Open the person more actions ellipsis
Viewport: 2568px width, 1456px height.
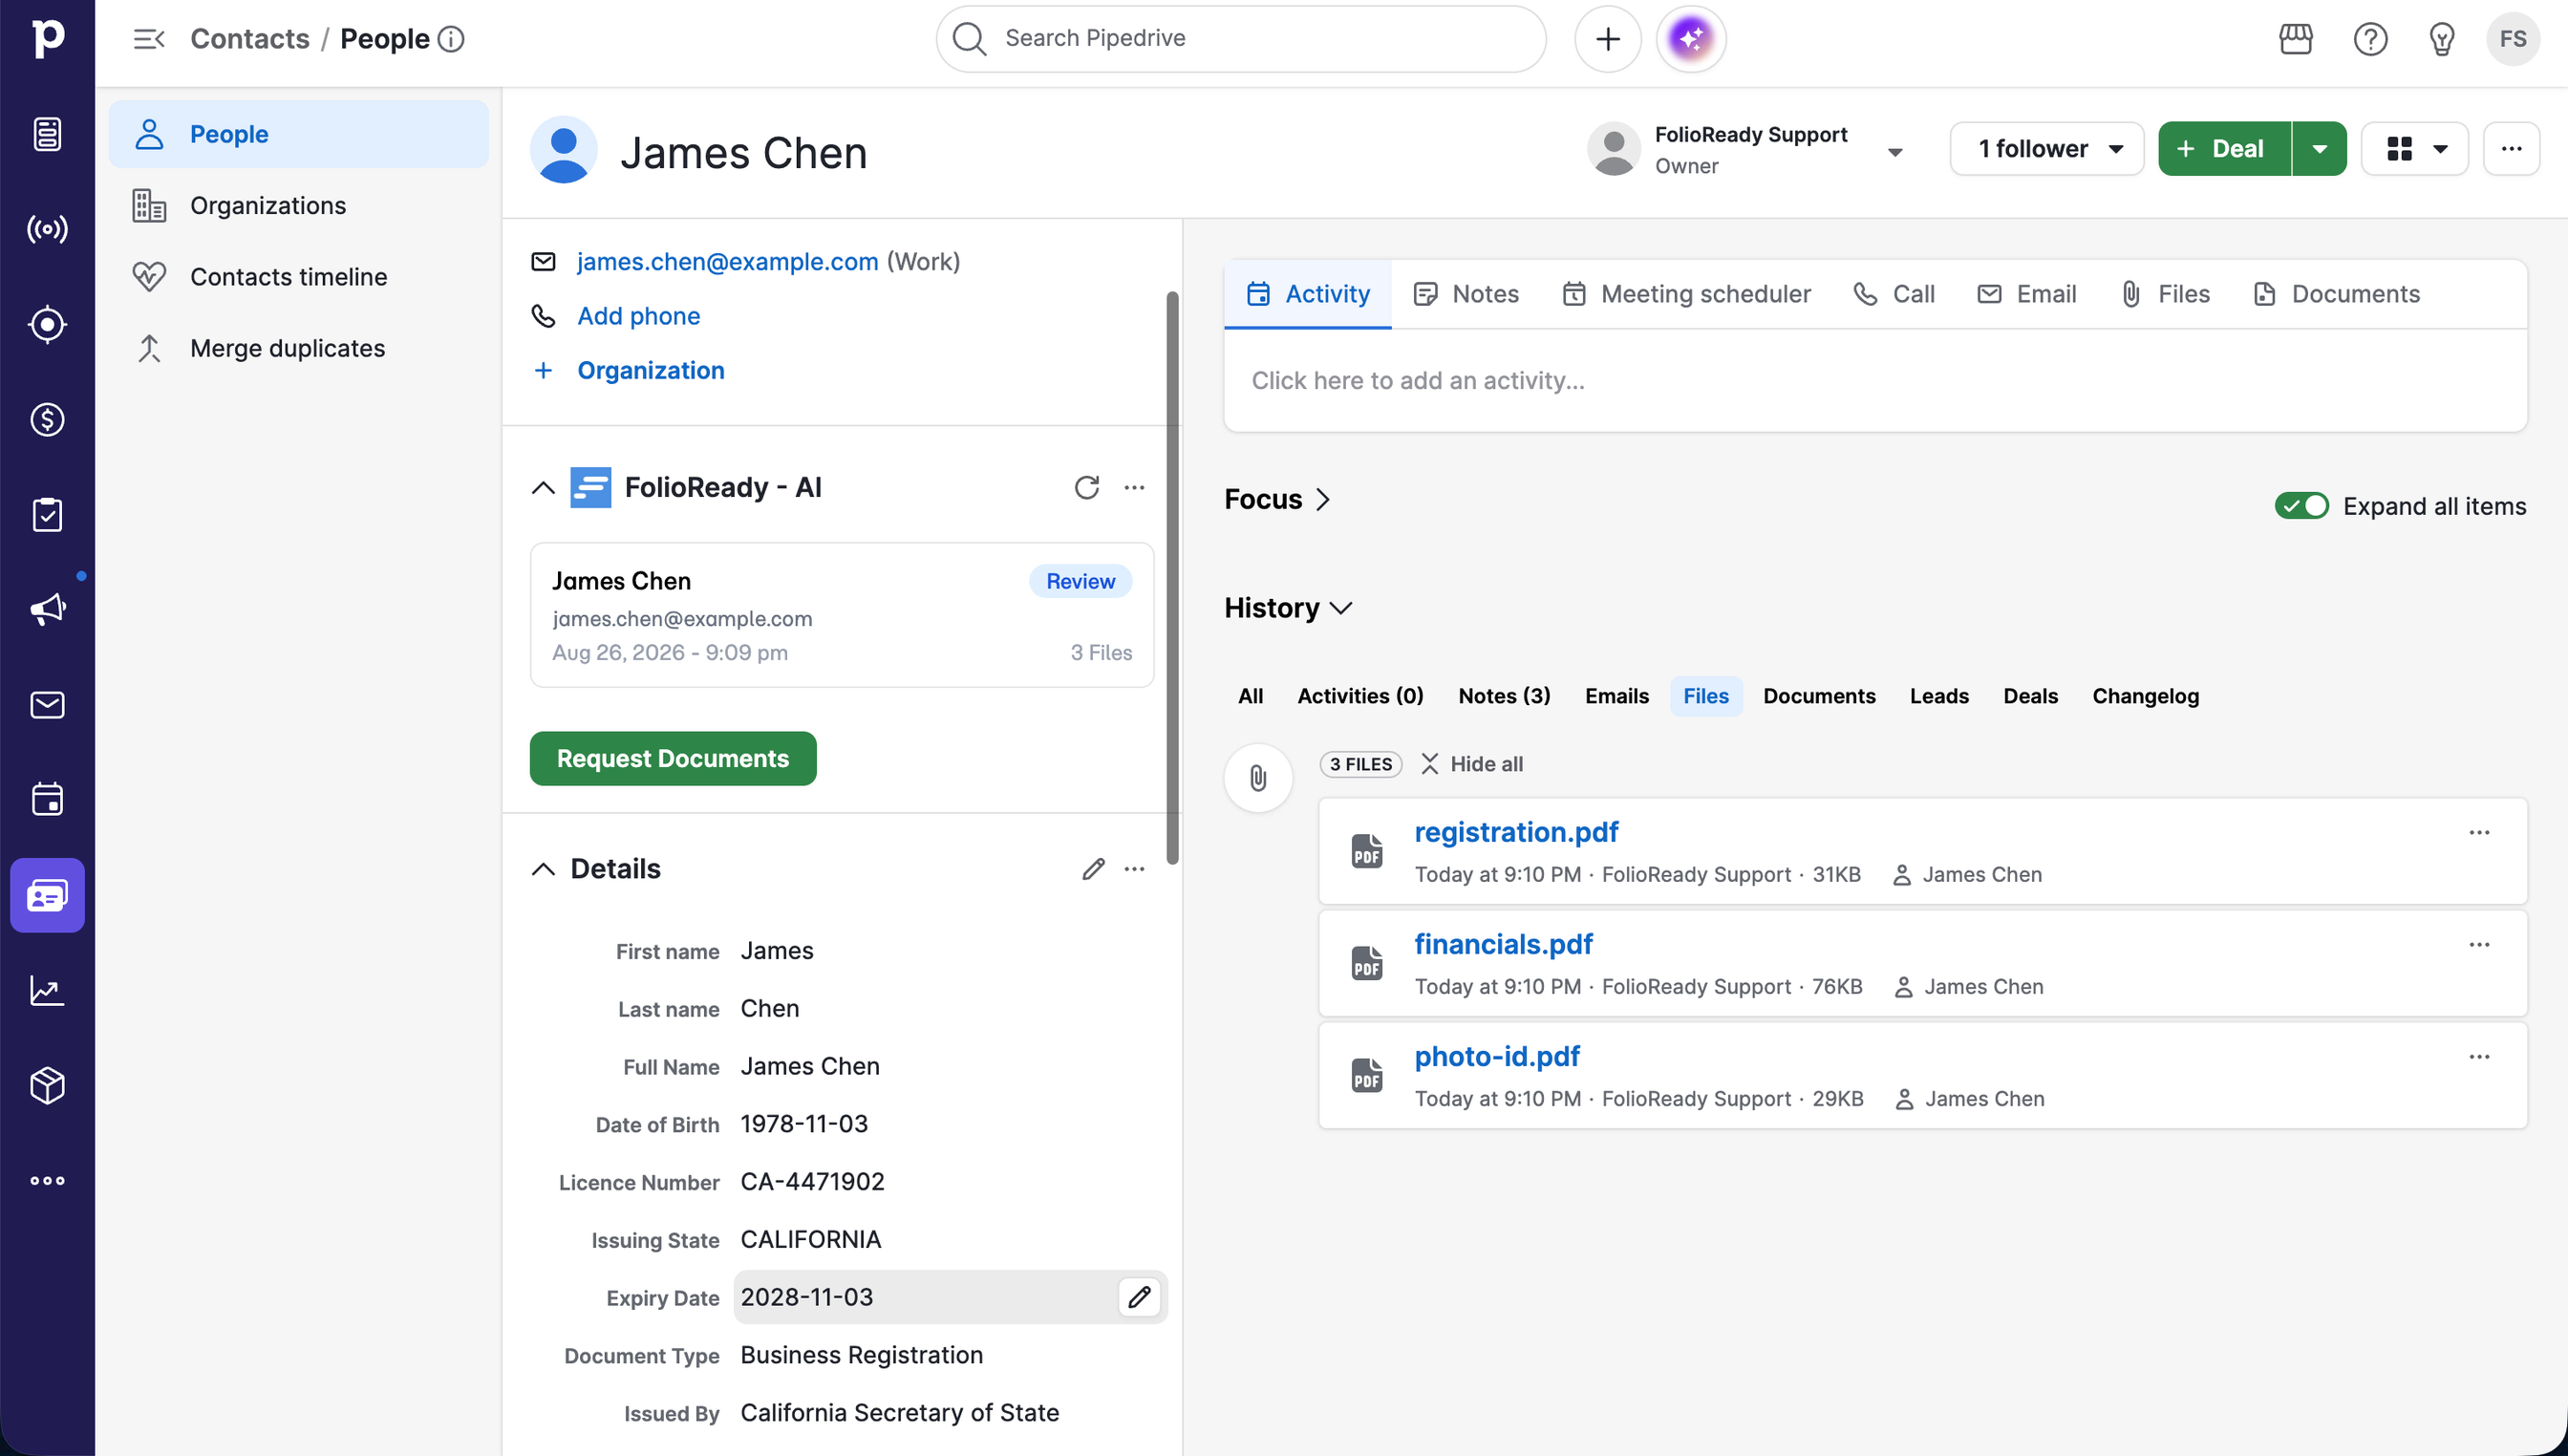(x=2512, y=149)
